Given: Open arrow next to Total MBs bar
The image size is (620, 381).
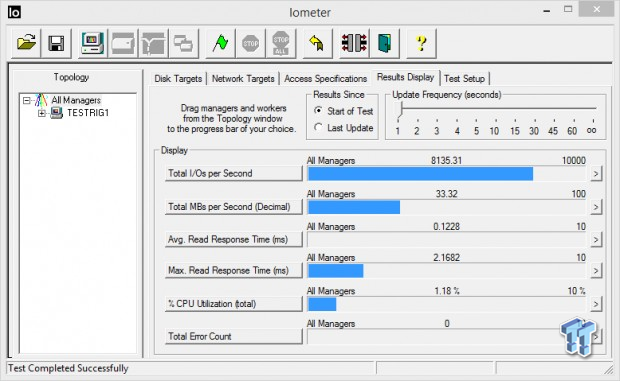Looking at the screenshot, I should tap(596, 207).
